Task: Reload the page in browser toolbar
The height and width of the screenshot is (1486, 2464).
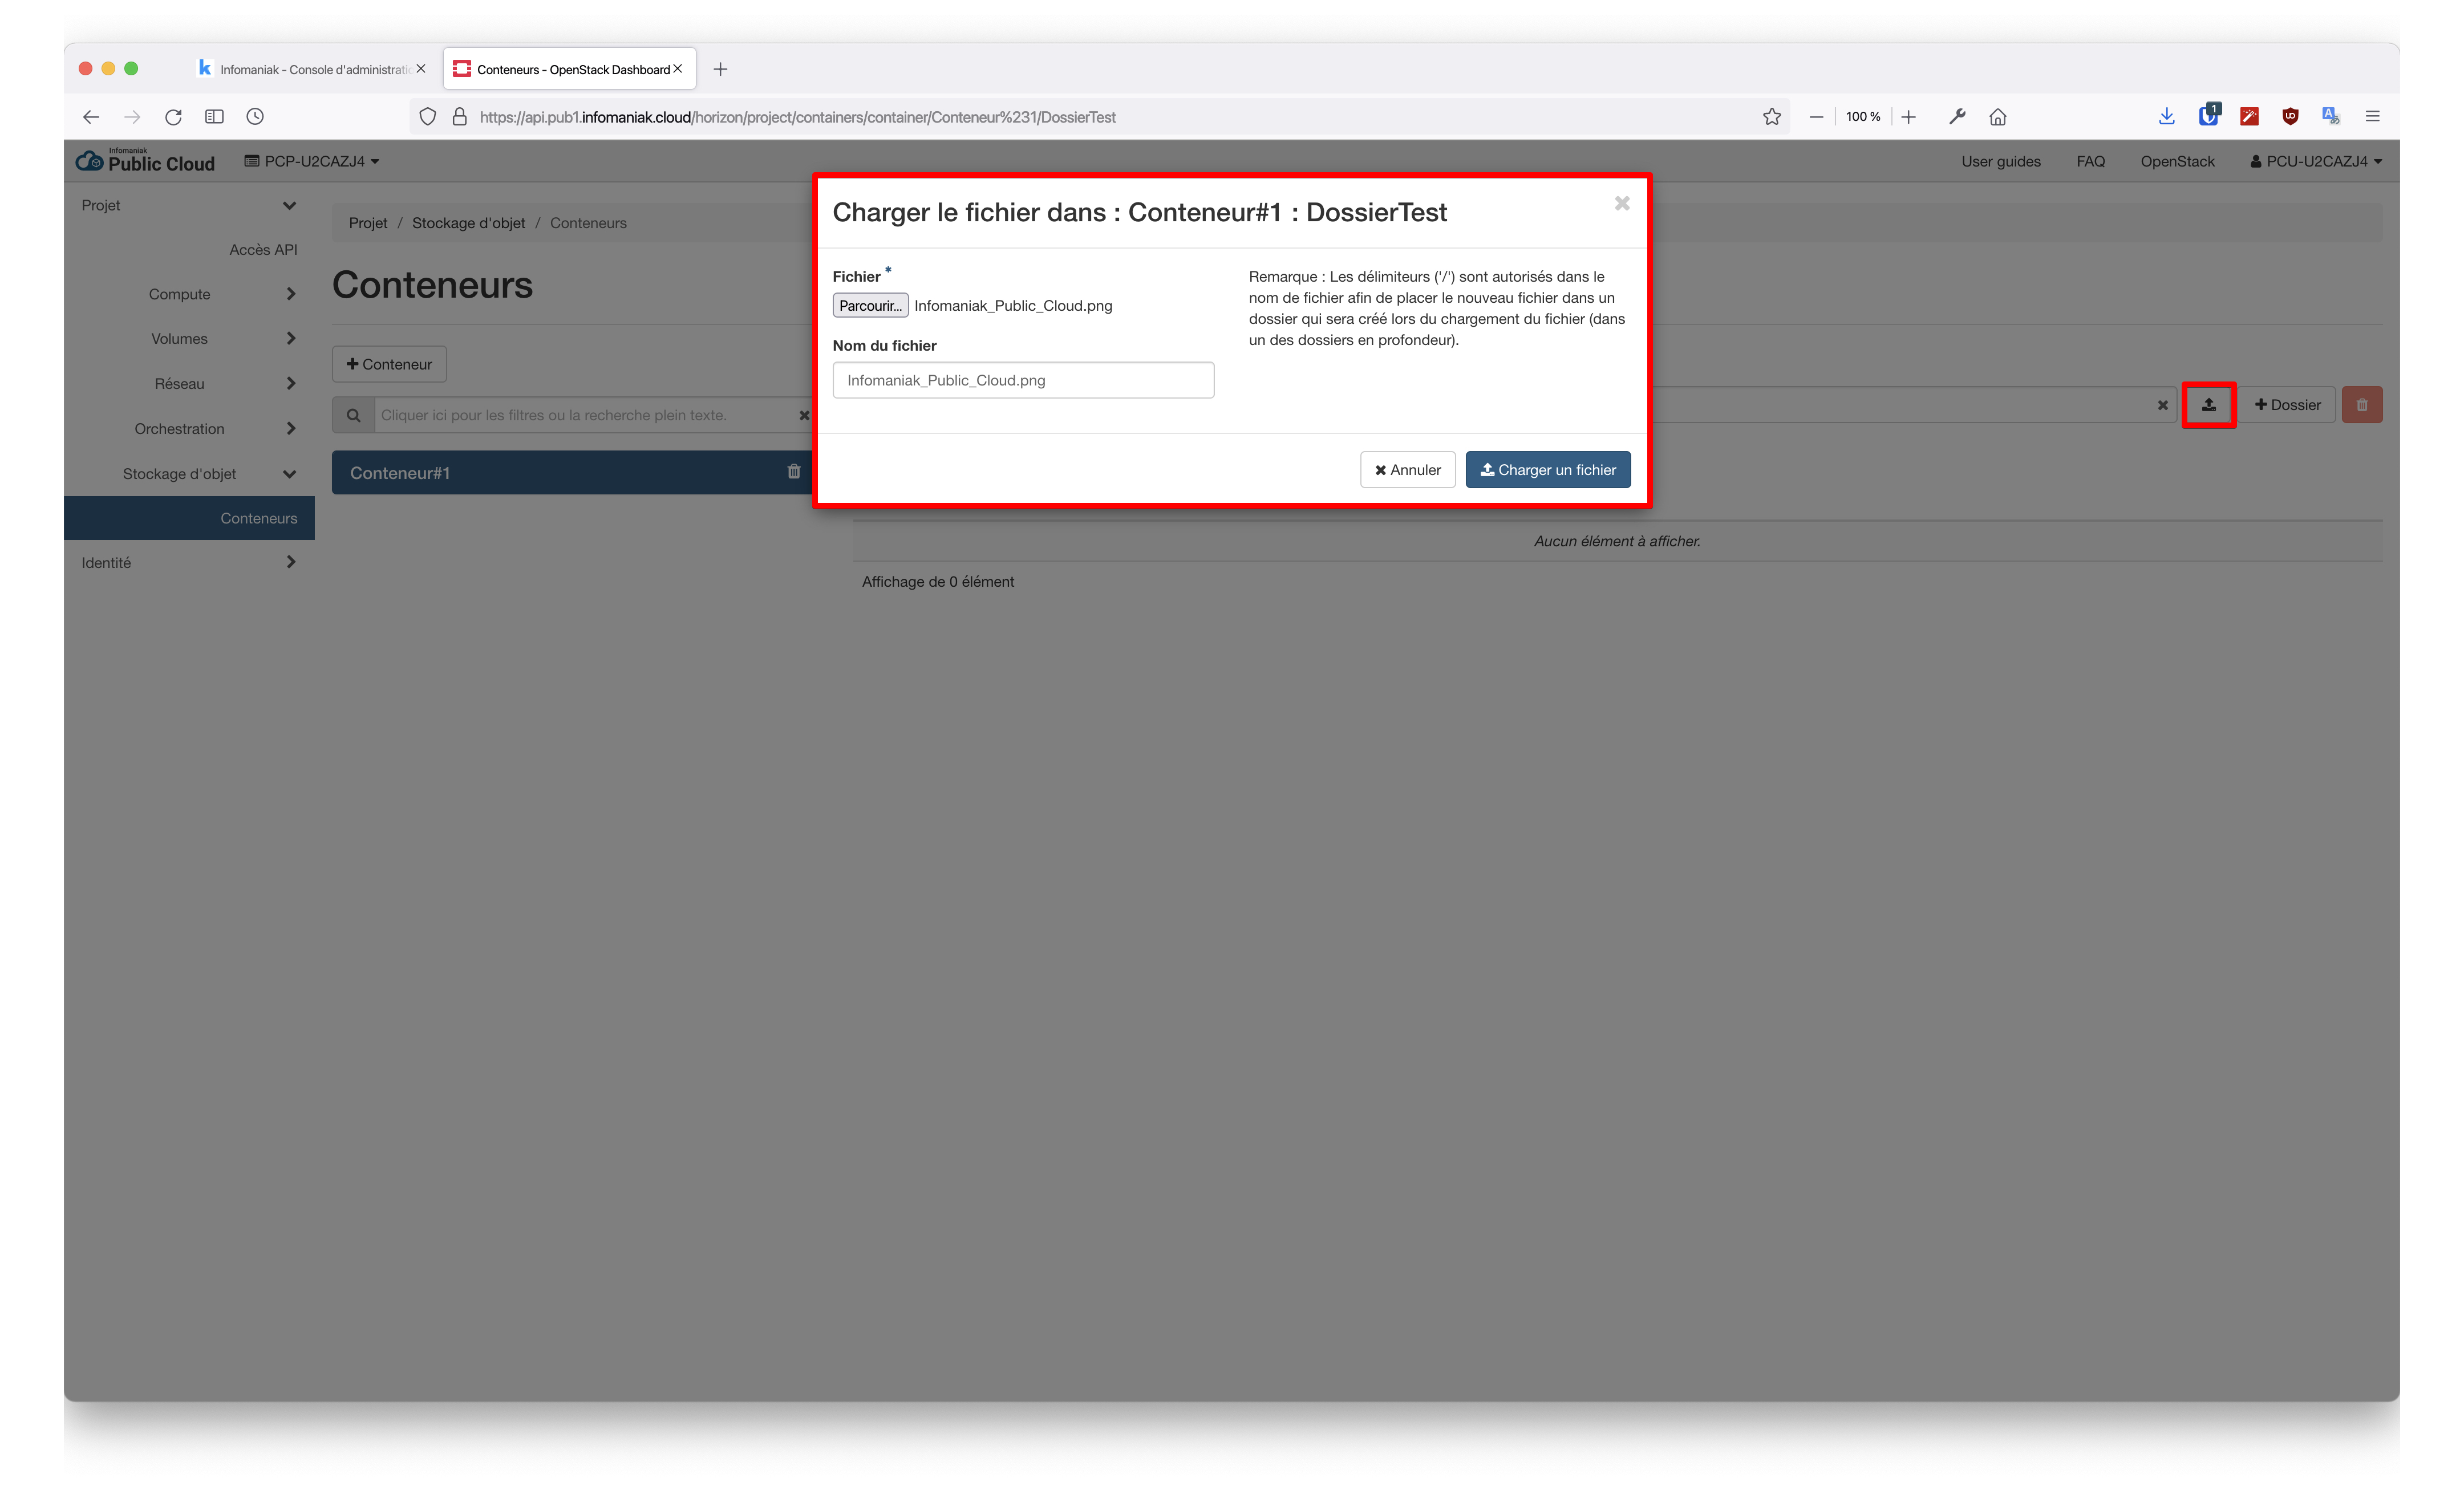Action: tap(173, 117)
